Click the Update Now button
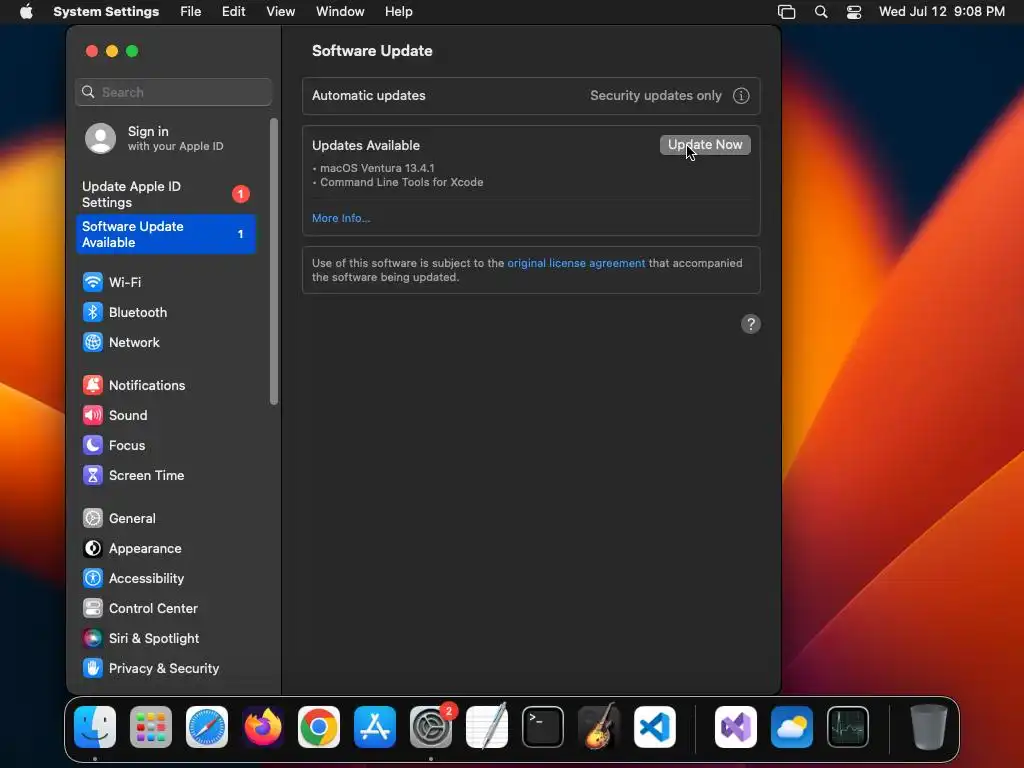This screenshot has width=1024, height=768. click(705, 145)
